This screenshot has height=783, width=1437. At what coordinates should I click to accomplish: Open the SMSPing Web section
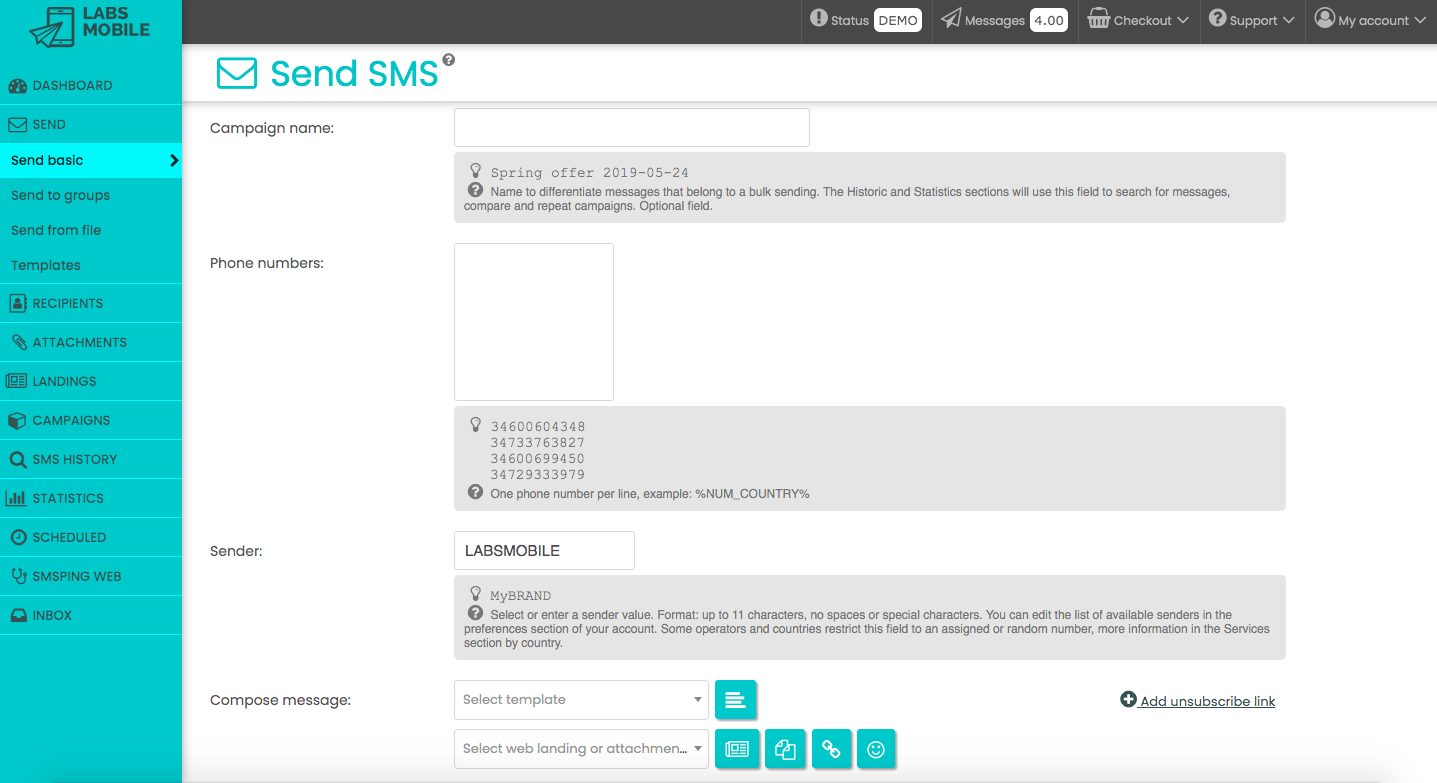click(x=91, y=576)
